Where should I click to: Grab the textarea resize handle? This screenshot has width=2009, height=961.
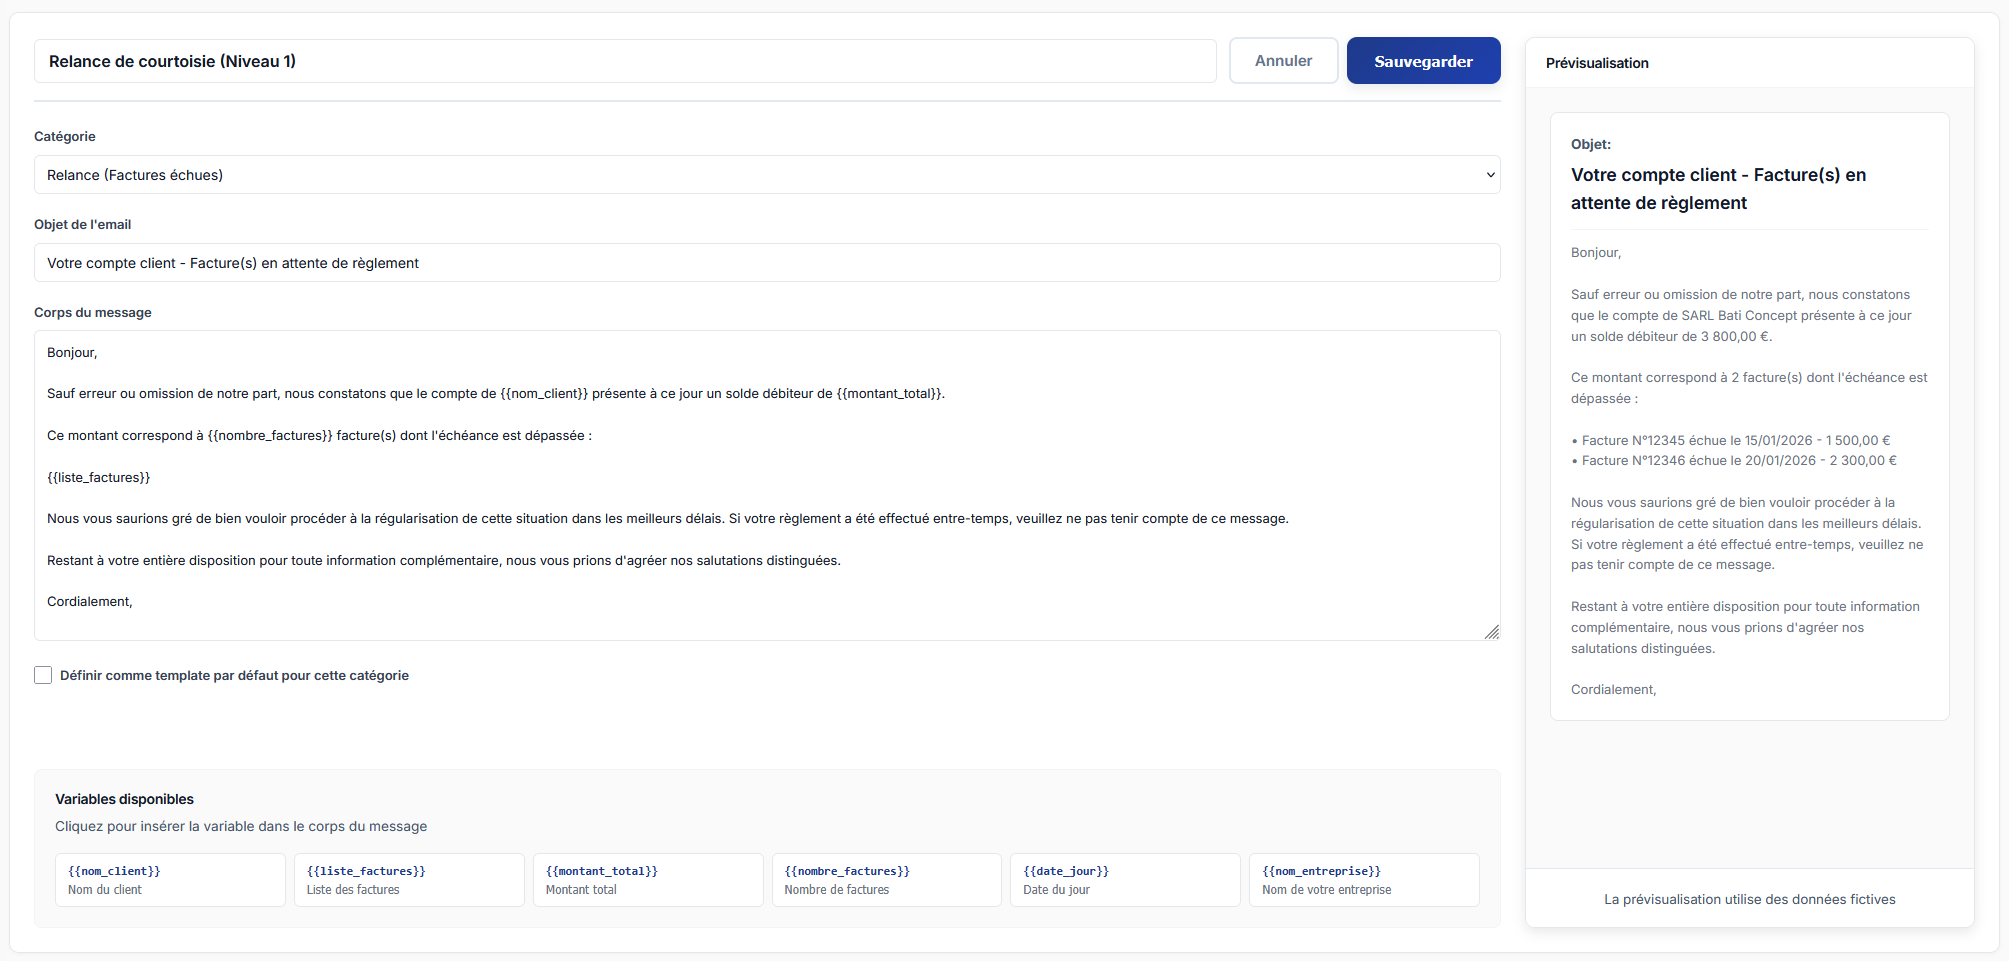[x=1491, y=632]
